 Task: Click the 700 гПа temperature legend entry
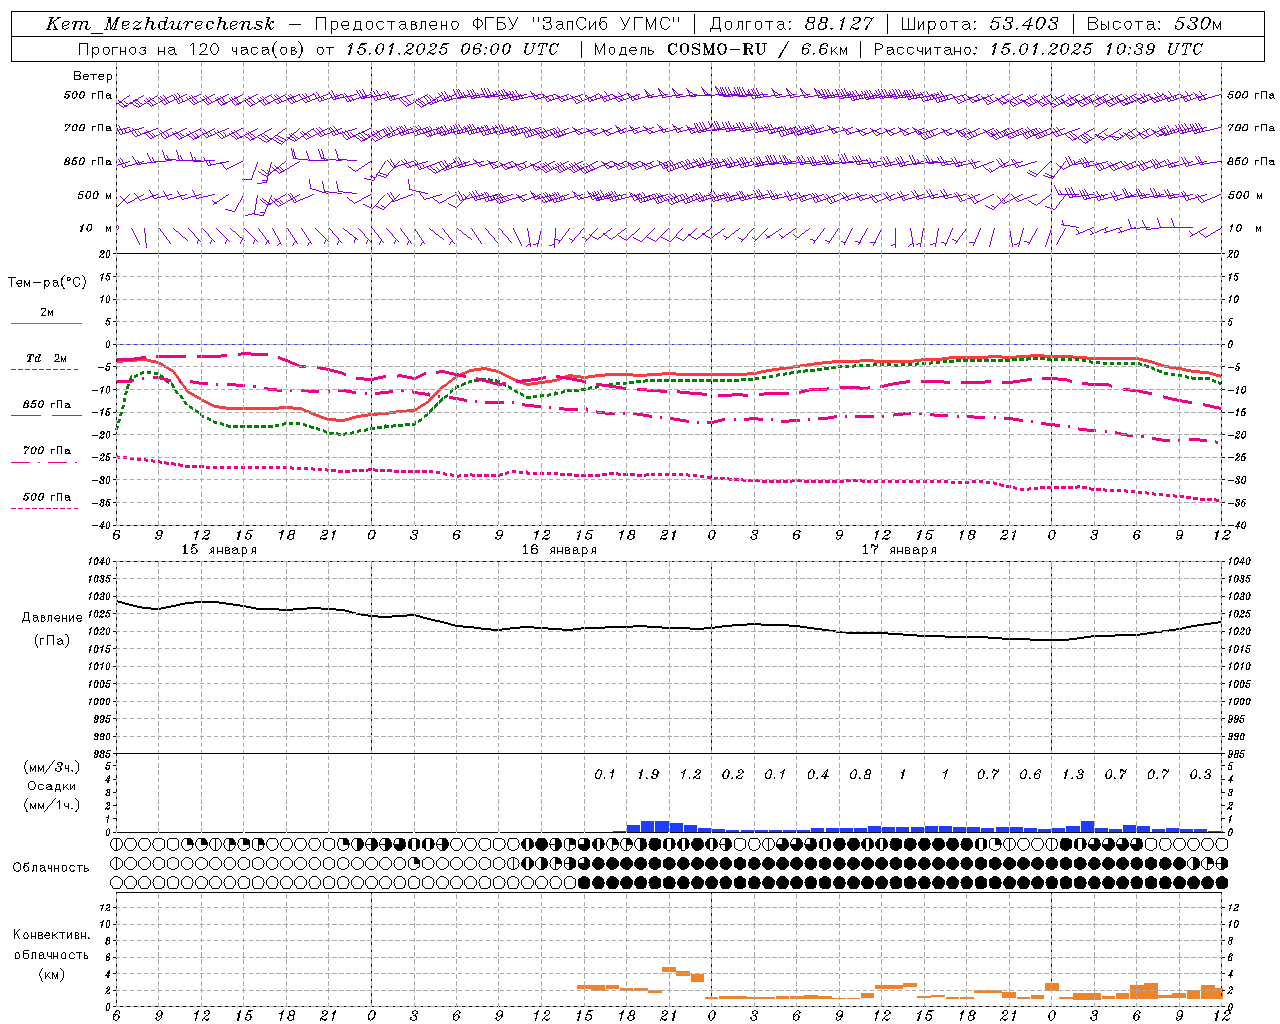pos(46,451)
